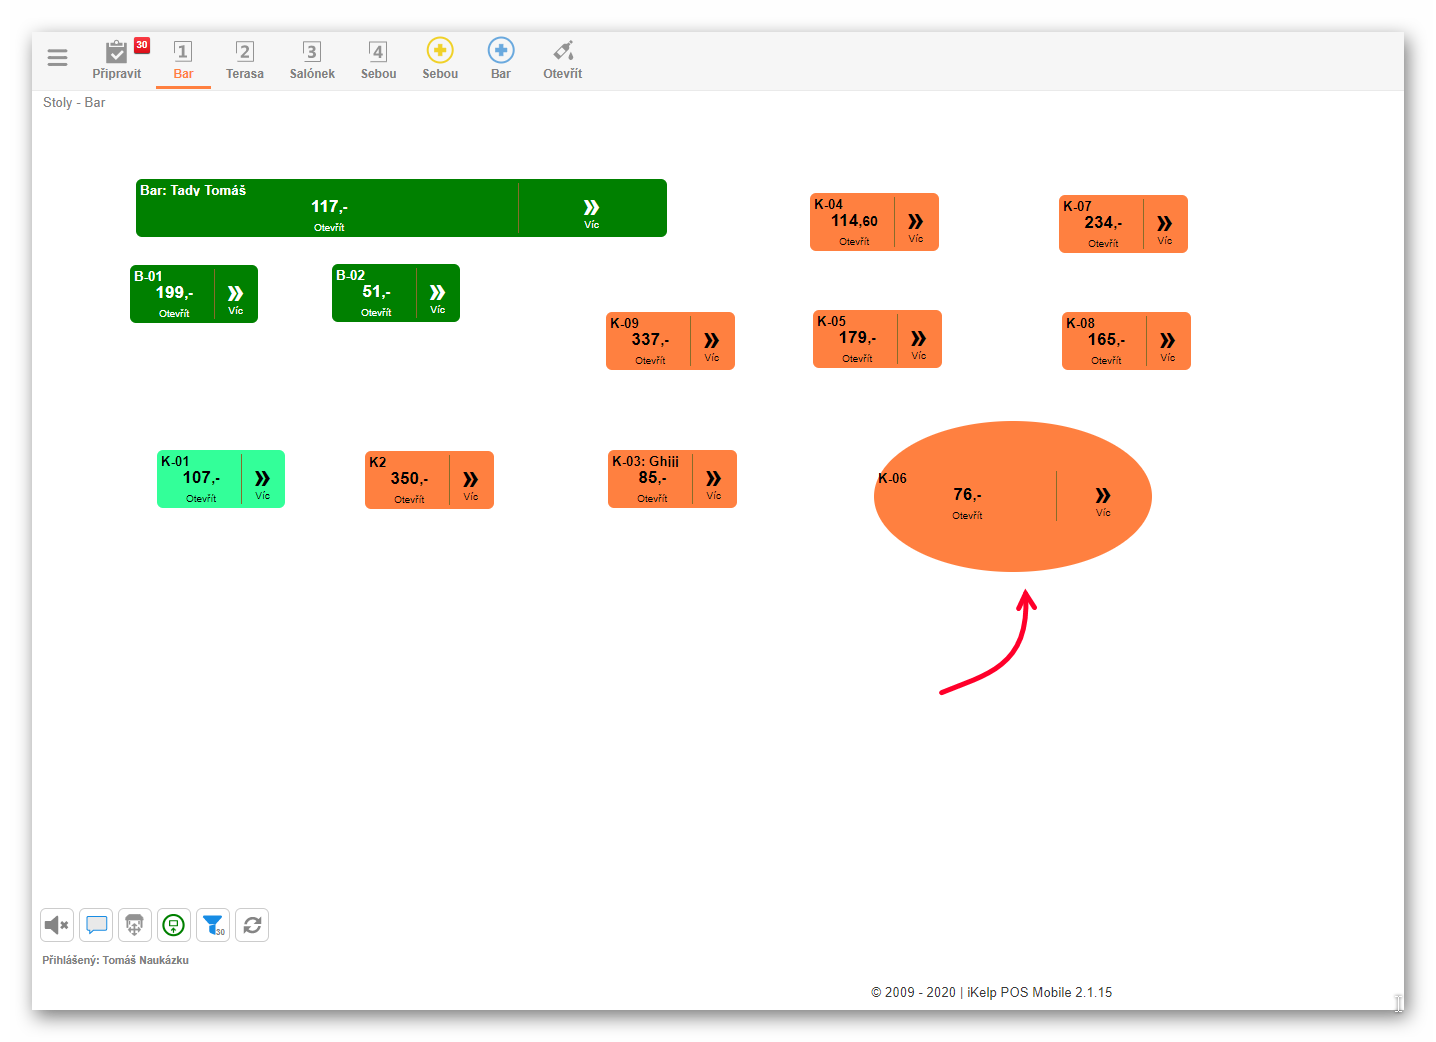
Task: Open the hamburger menu
Action: [57, 58]
